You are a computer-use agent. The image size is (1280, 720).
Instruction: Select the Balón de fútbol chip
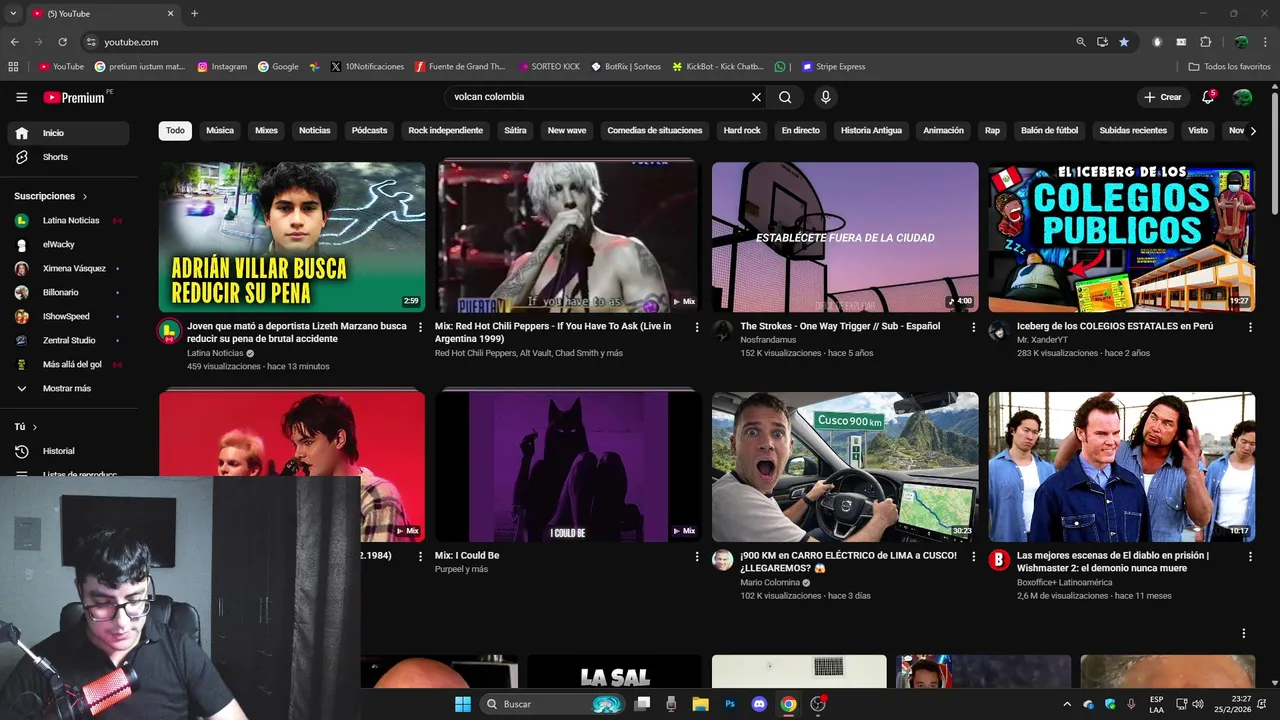click(x=1049, y=130)
